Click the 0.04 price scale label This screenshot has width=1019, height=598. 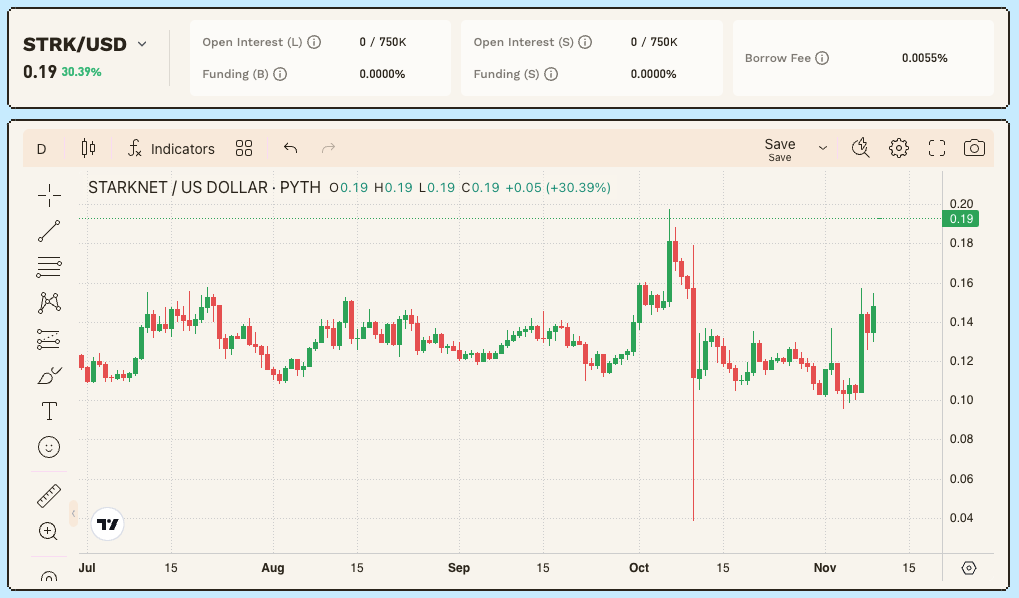point(961,518)
